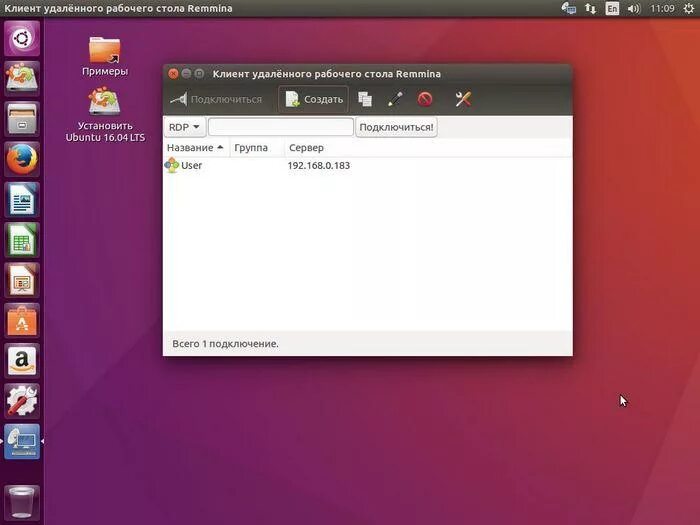
Task: Select Установить Ubuntu 16.04 LTS desktop icon
Action: click(x=105, y=115)
